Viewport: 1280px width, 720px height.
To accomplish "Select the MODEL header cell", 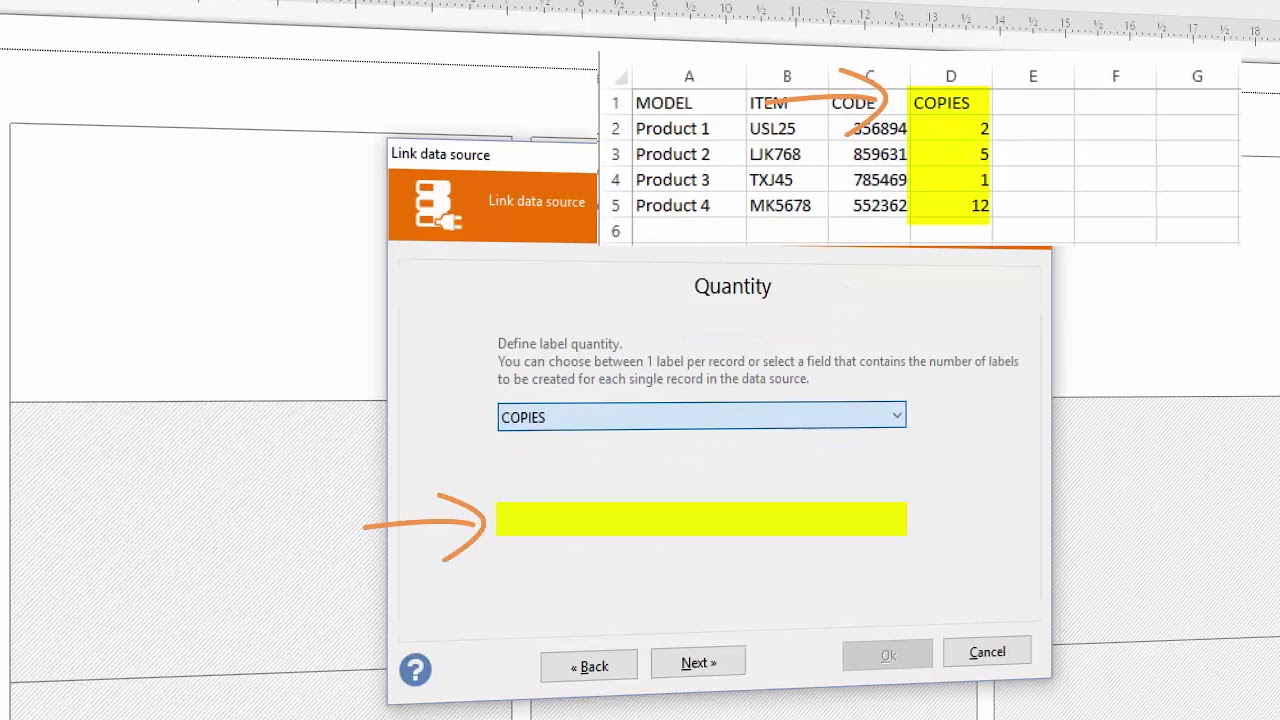I will [689, 103].
